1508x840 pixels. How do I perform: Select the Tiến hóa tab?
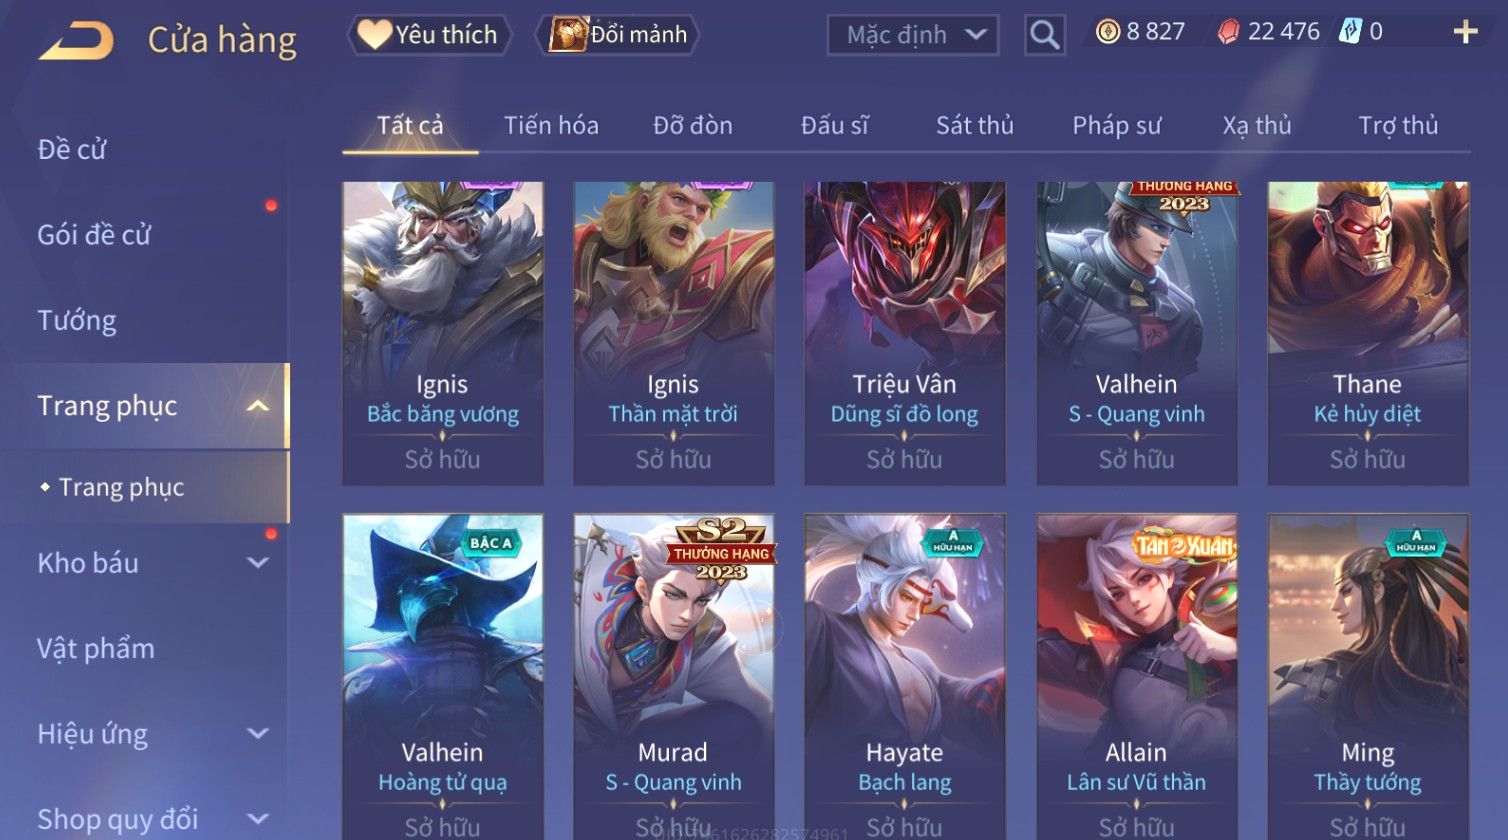click(x=551, y=125)
